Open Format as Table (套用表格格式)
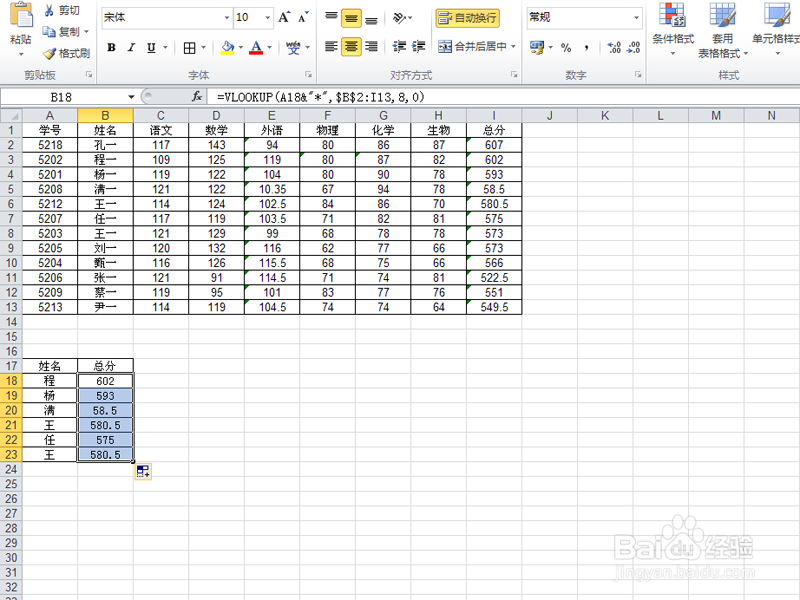Image resolution: width=800 pixels, height=600 pixels. coord(722,30)
